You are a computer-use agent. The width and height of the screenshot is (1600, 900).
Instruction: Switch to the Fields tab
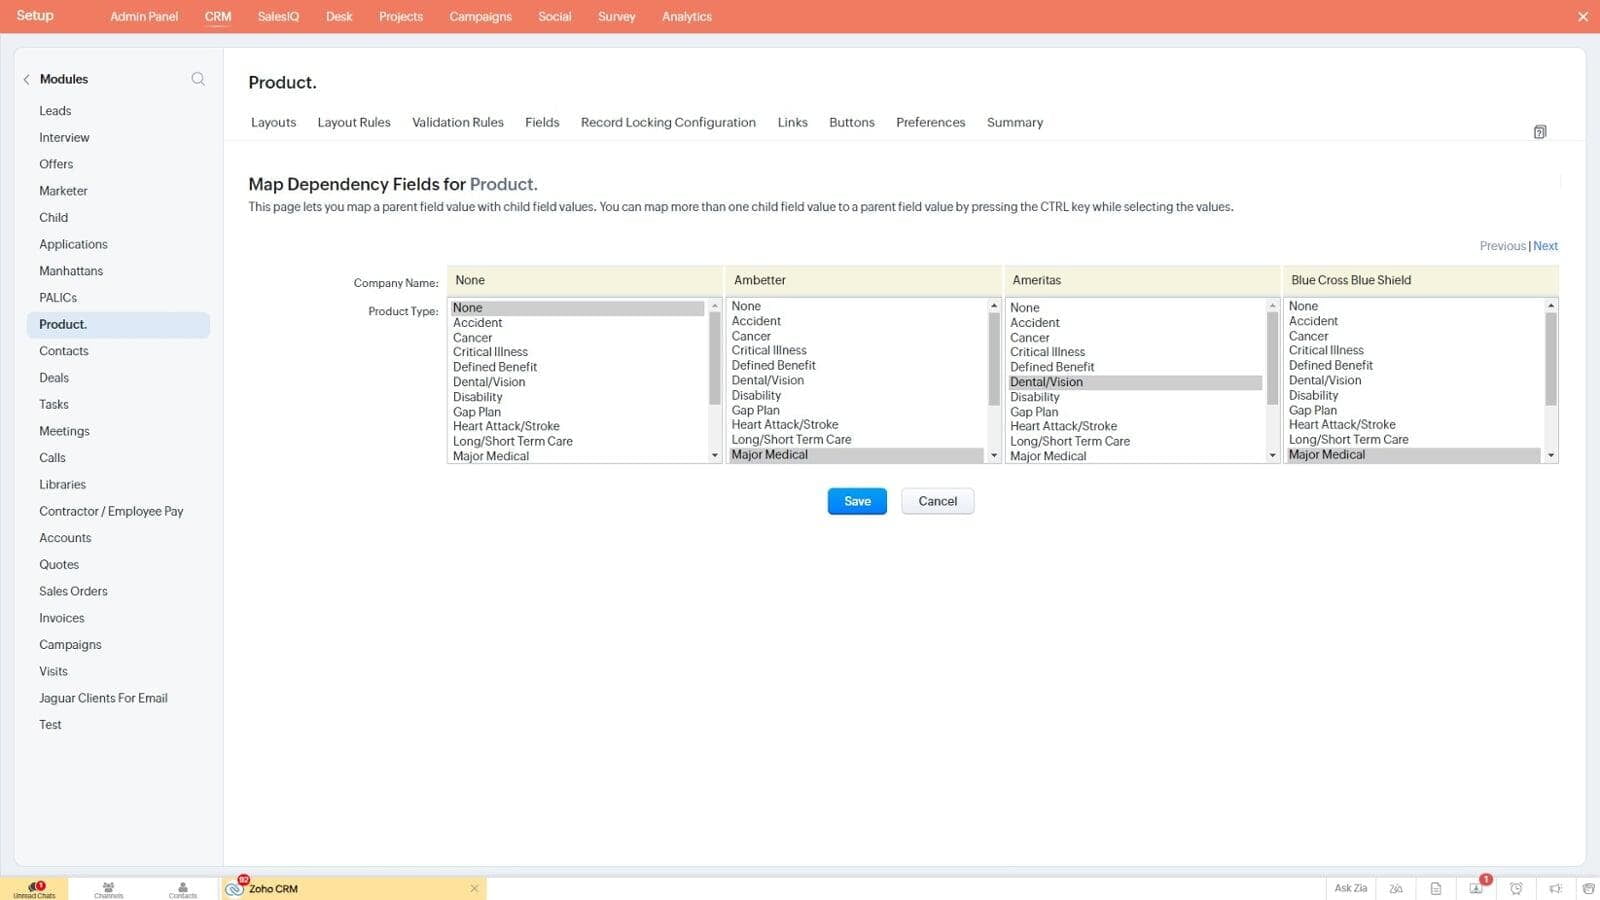coord(542,122)
